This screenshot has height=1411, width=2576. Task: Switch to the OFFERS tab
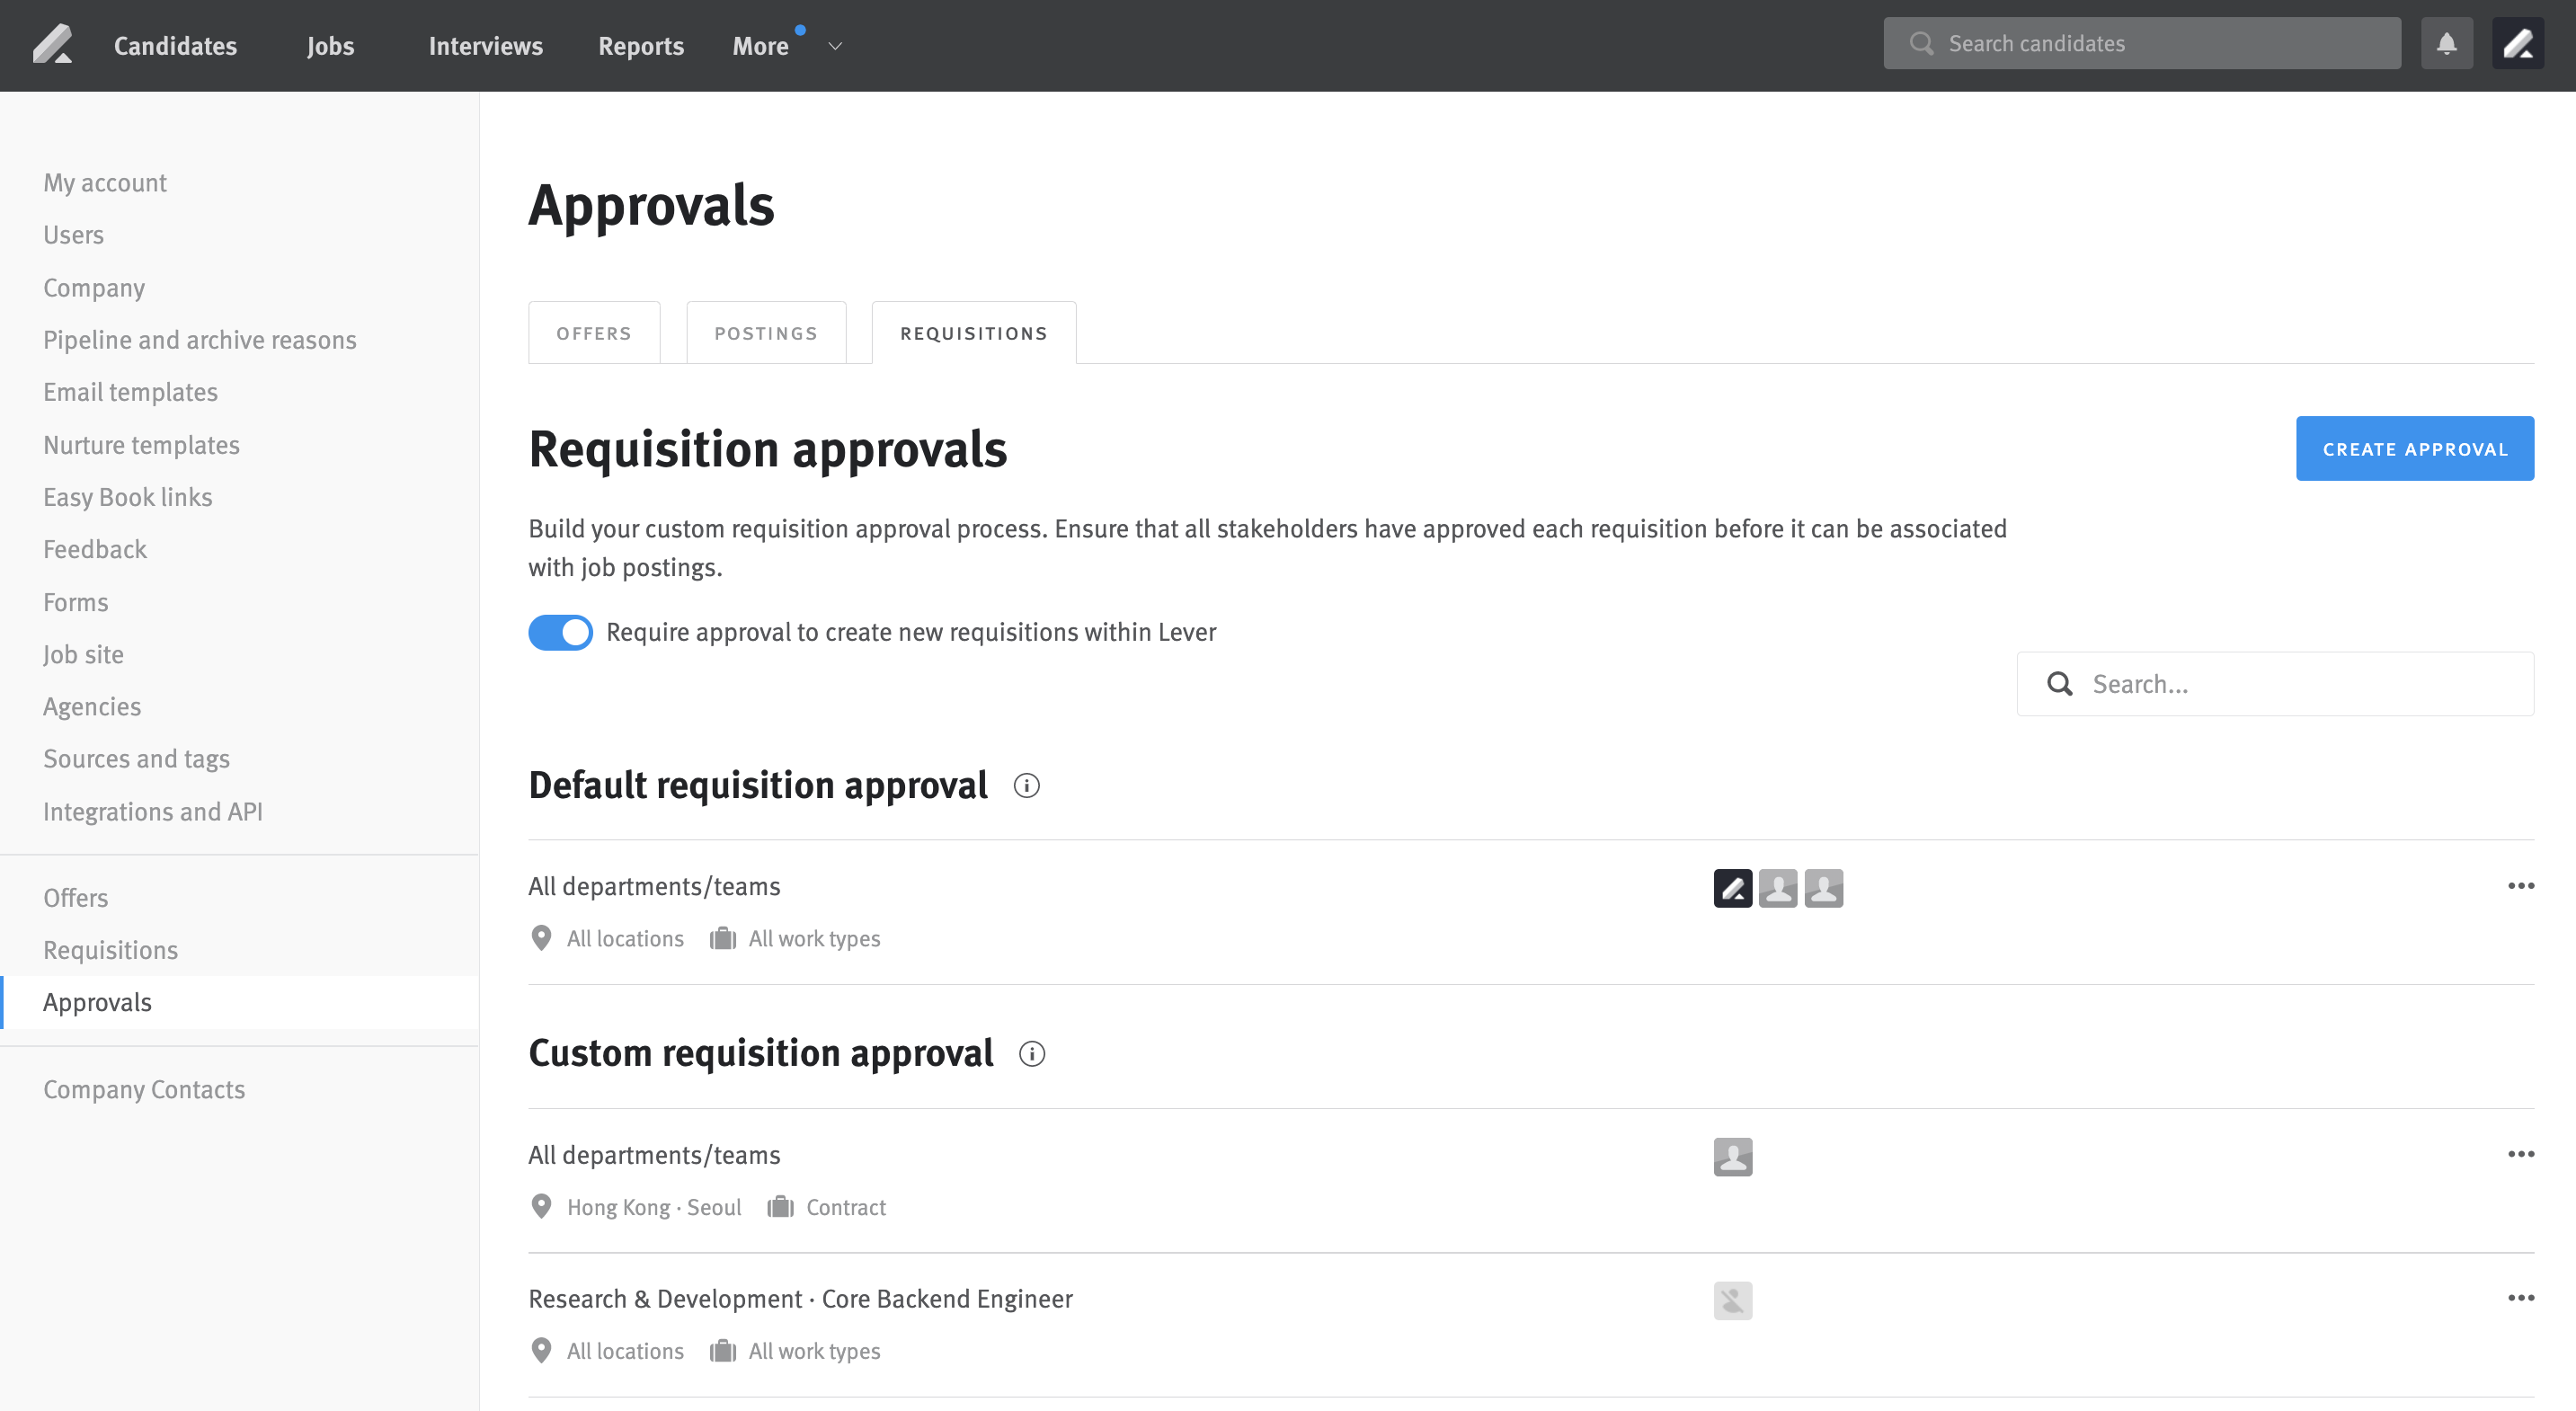(593, 332)
